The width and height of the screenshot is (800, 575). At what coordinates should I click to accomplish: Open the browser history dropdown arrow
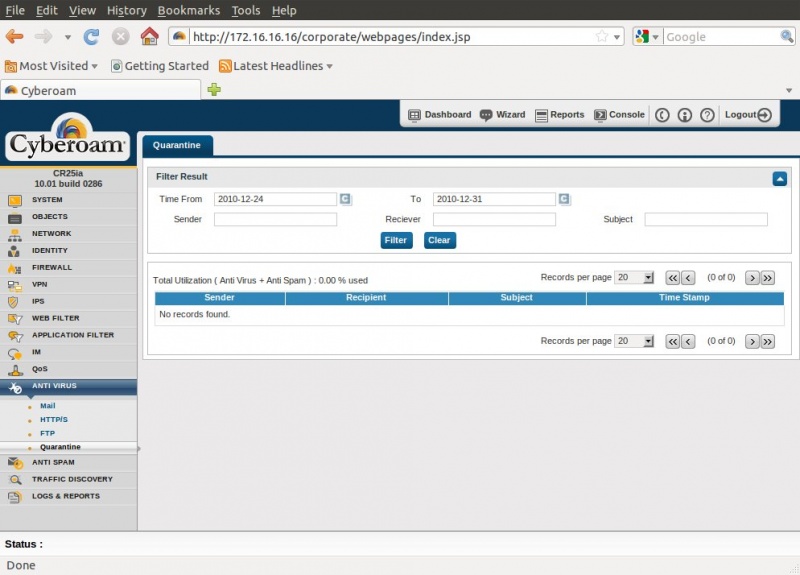coord(68,37)
